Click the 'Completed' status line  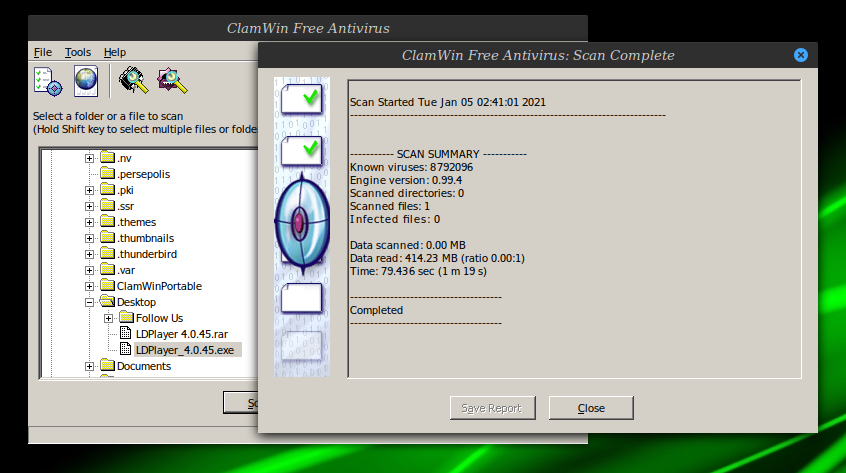click(x=376, y=310)
